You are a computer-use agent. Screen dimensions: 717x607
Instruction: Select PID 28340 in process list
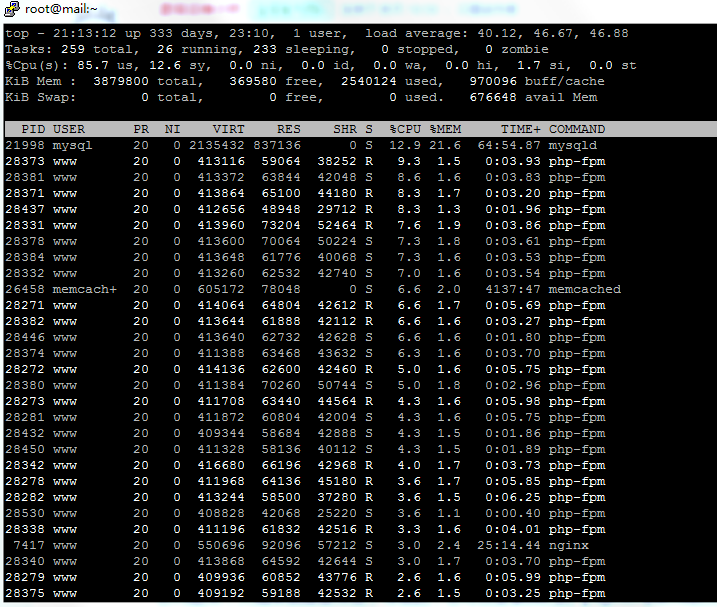25,562
